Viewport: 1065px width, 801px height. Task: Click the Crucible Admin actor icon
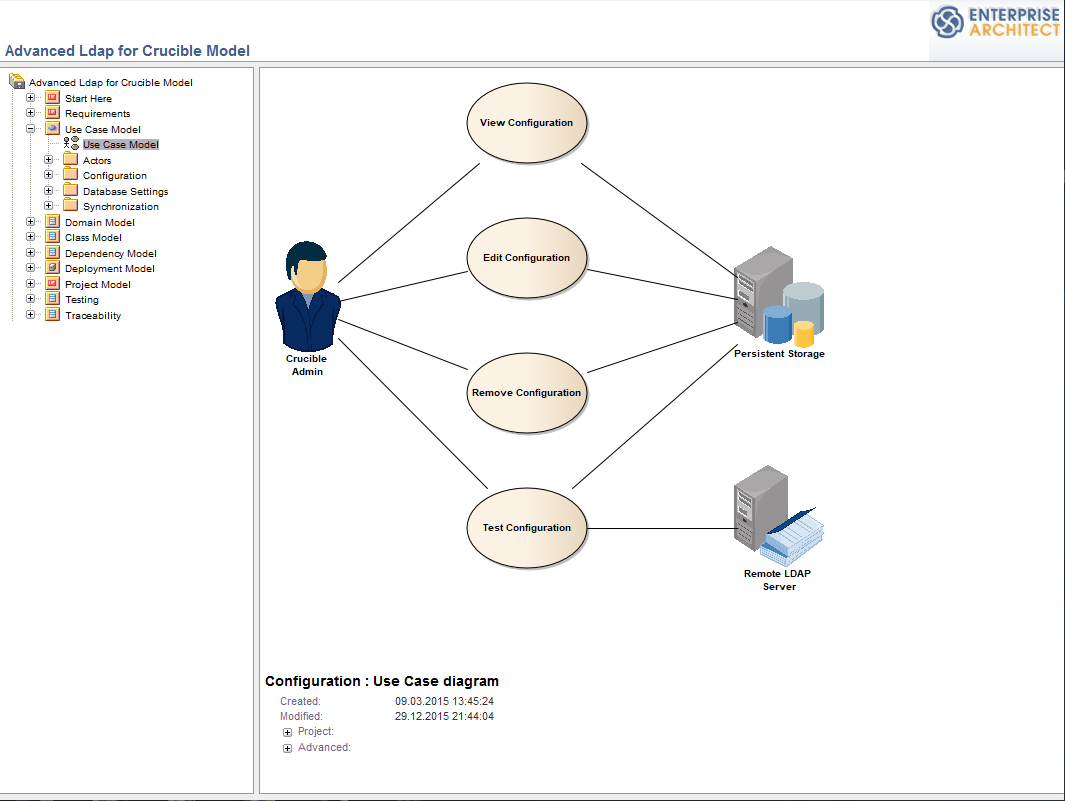pyautogui.click(x=307, y=296)
